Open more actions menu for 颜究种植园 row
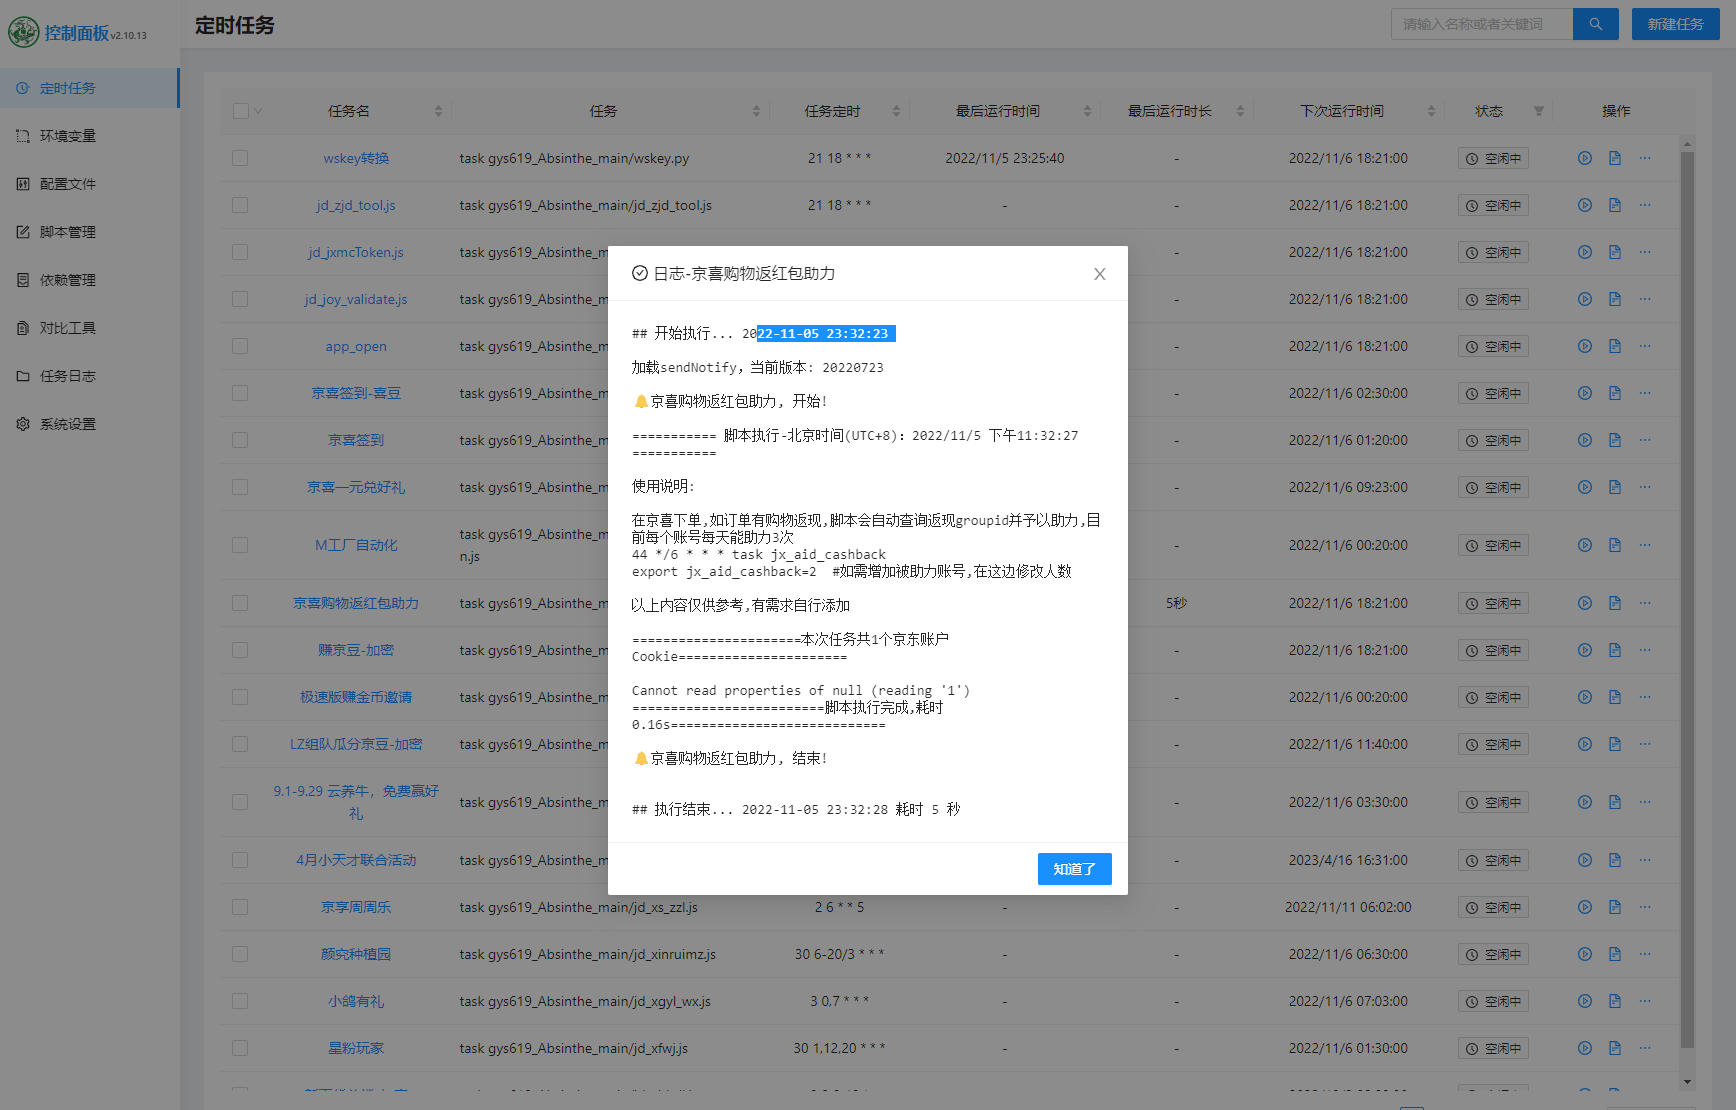The width and height of the screenshot is (1736, 1110). [x=1645, y=954]
